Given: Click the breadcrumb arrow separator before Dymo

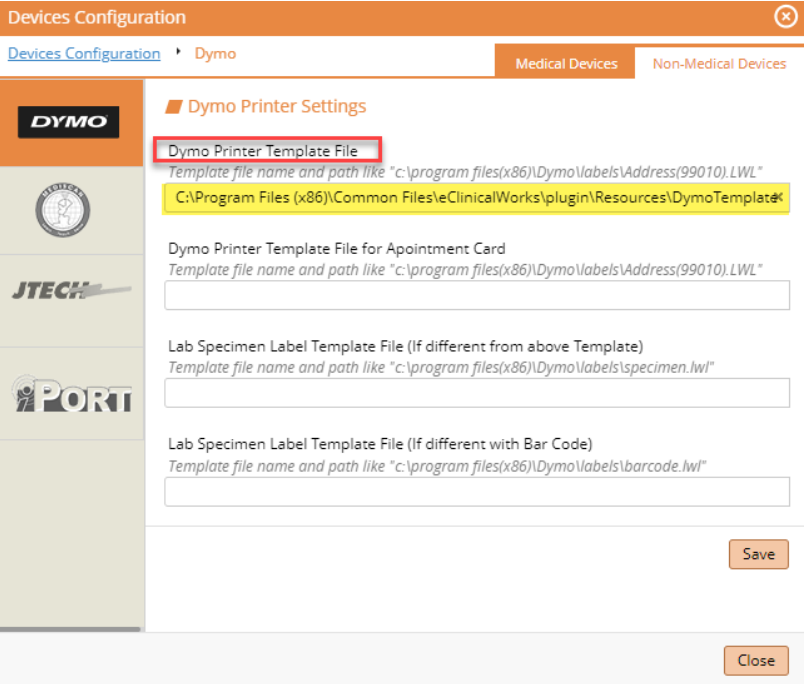Looking at the screenshot, I should 177,52.
